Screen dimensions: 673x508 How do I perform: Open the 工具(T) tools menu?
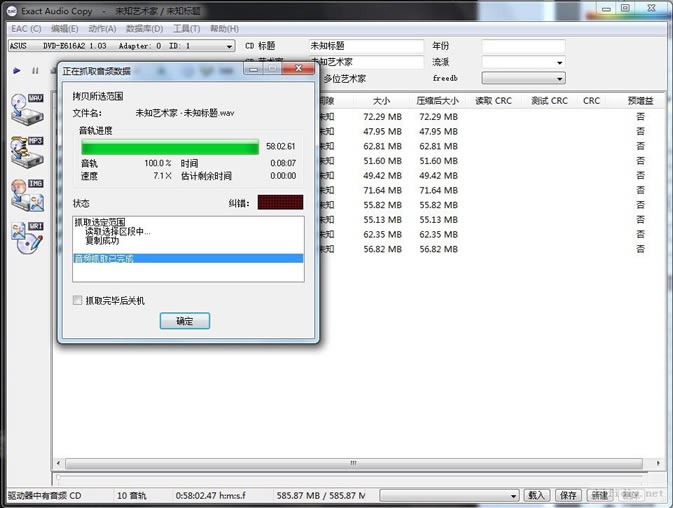[185, 29]
